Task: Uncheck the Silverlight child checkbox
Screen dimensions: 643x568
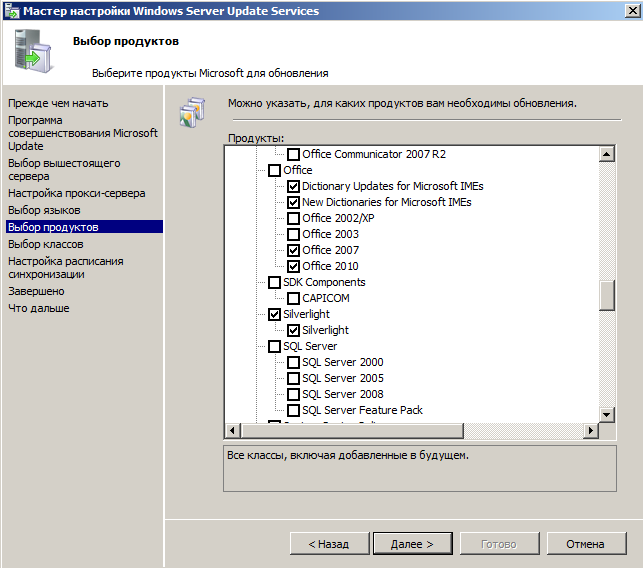Action: point(293,330)
